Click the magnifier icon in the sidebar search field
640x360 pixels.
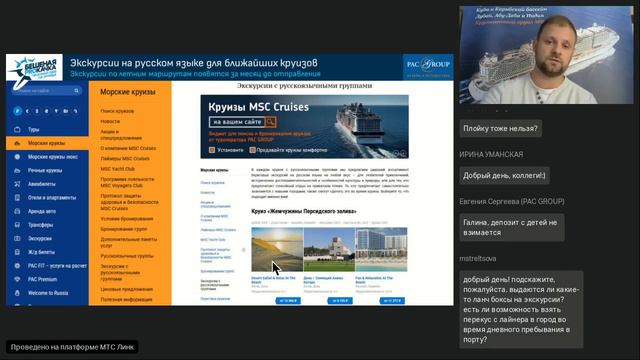pos(76,91)
